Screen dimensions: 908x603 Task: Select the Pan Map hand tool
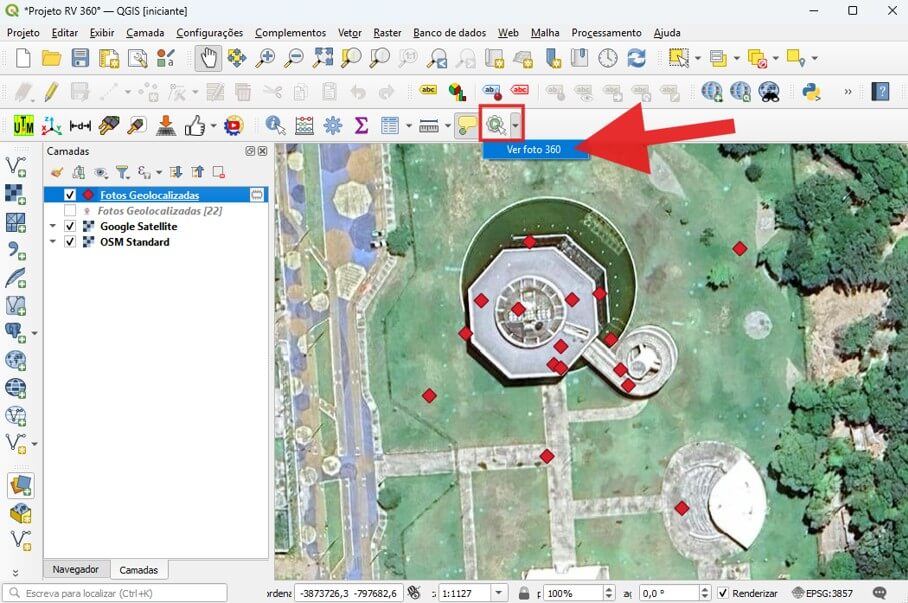coord(208,59)
